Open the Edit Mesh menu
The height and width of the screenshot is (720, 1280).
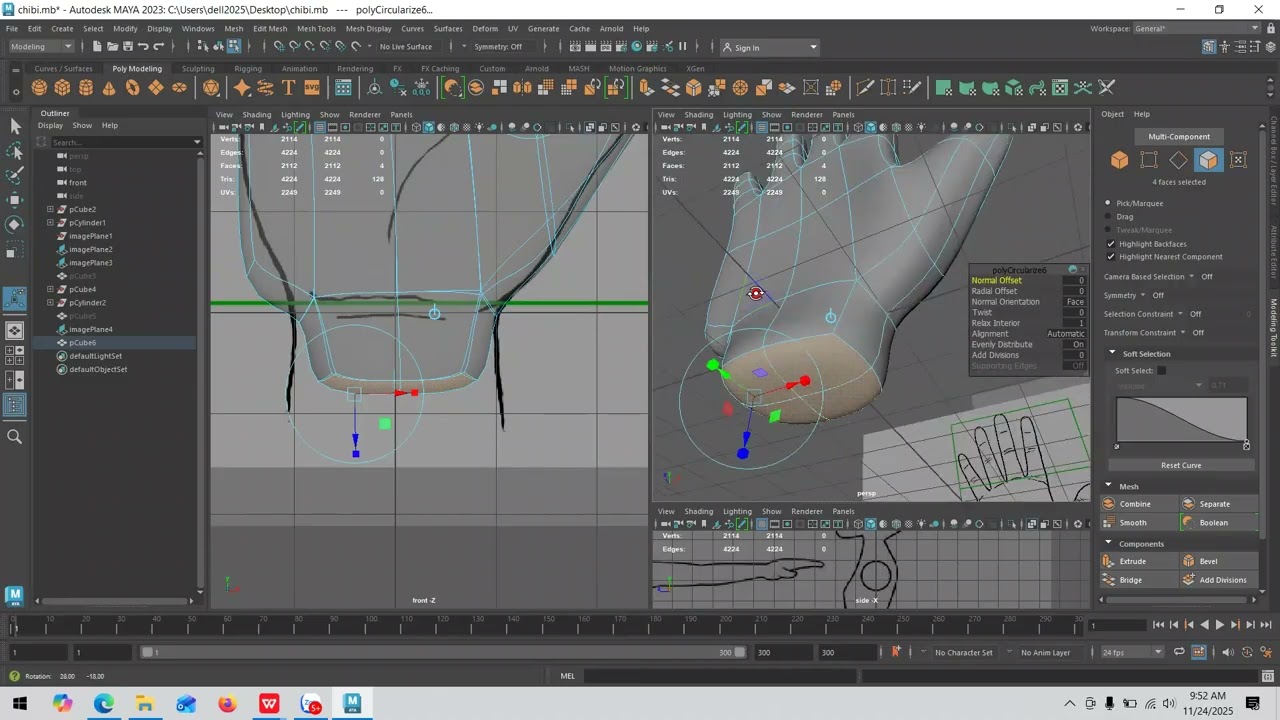tap(270, 29)
